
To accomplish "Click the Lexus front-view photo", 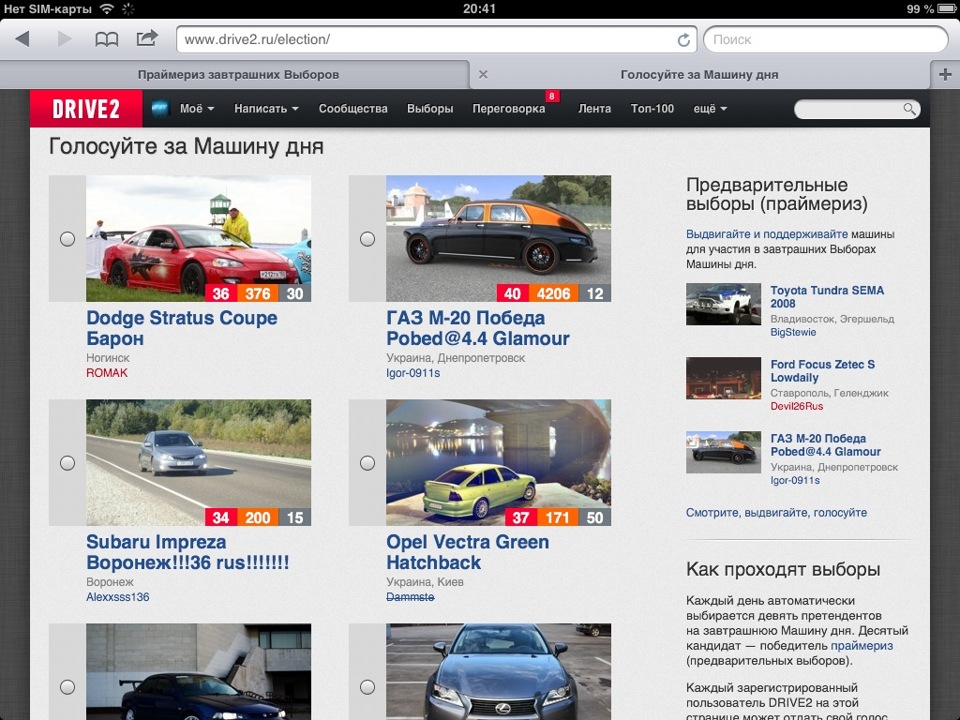I will 498,672.
